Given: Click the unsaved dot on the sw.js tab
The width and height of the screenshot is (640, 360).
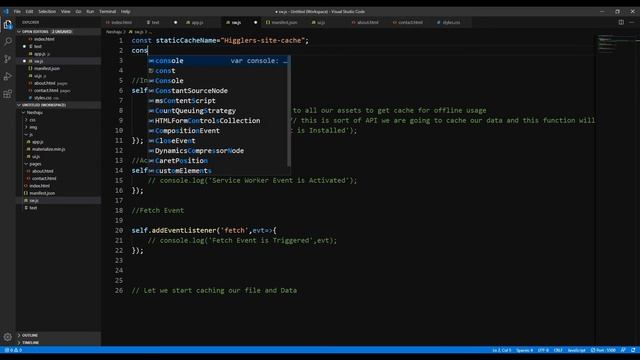Looking at the screenshot, I should click(x=256, y=22).
